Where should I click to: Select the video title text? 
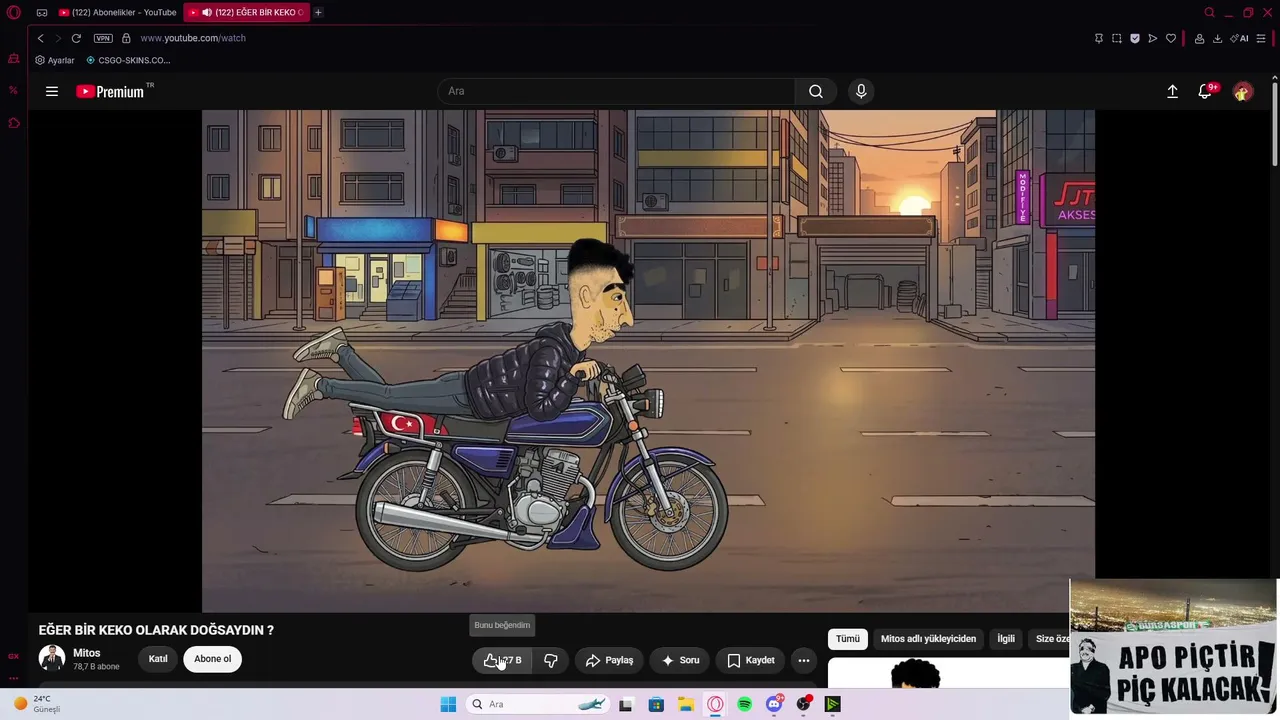coord(156,630)
